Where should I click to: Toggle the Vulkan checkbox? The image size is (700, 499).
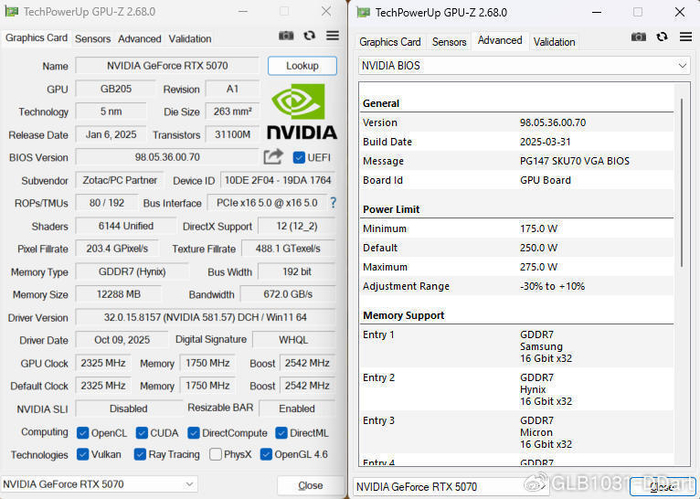tap(83, 454)
